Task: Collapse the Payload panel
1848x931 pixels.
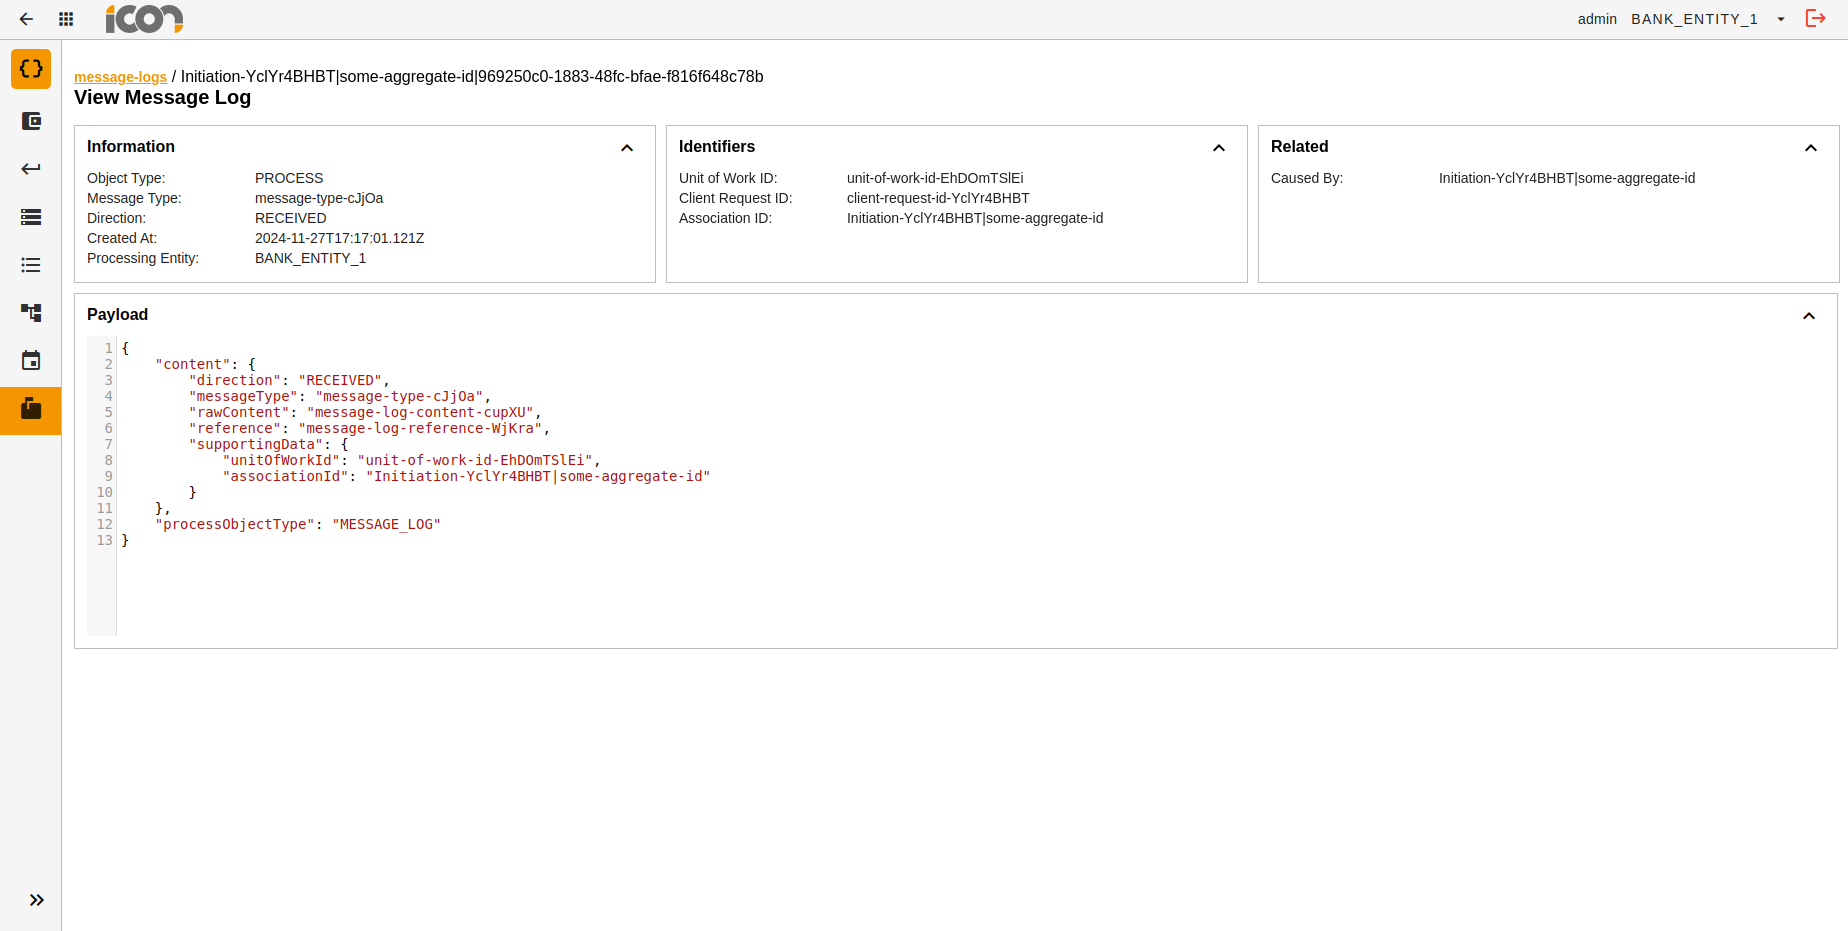Action: [x=1809, y=316]
